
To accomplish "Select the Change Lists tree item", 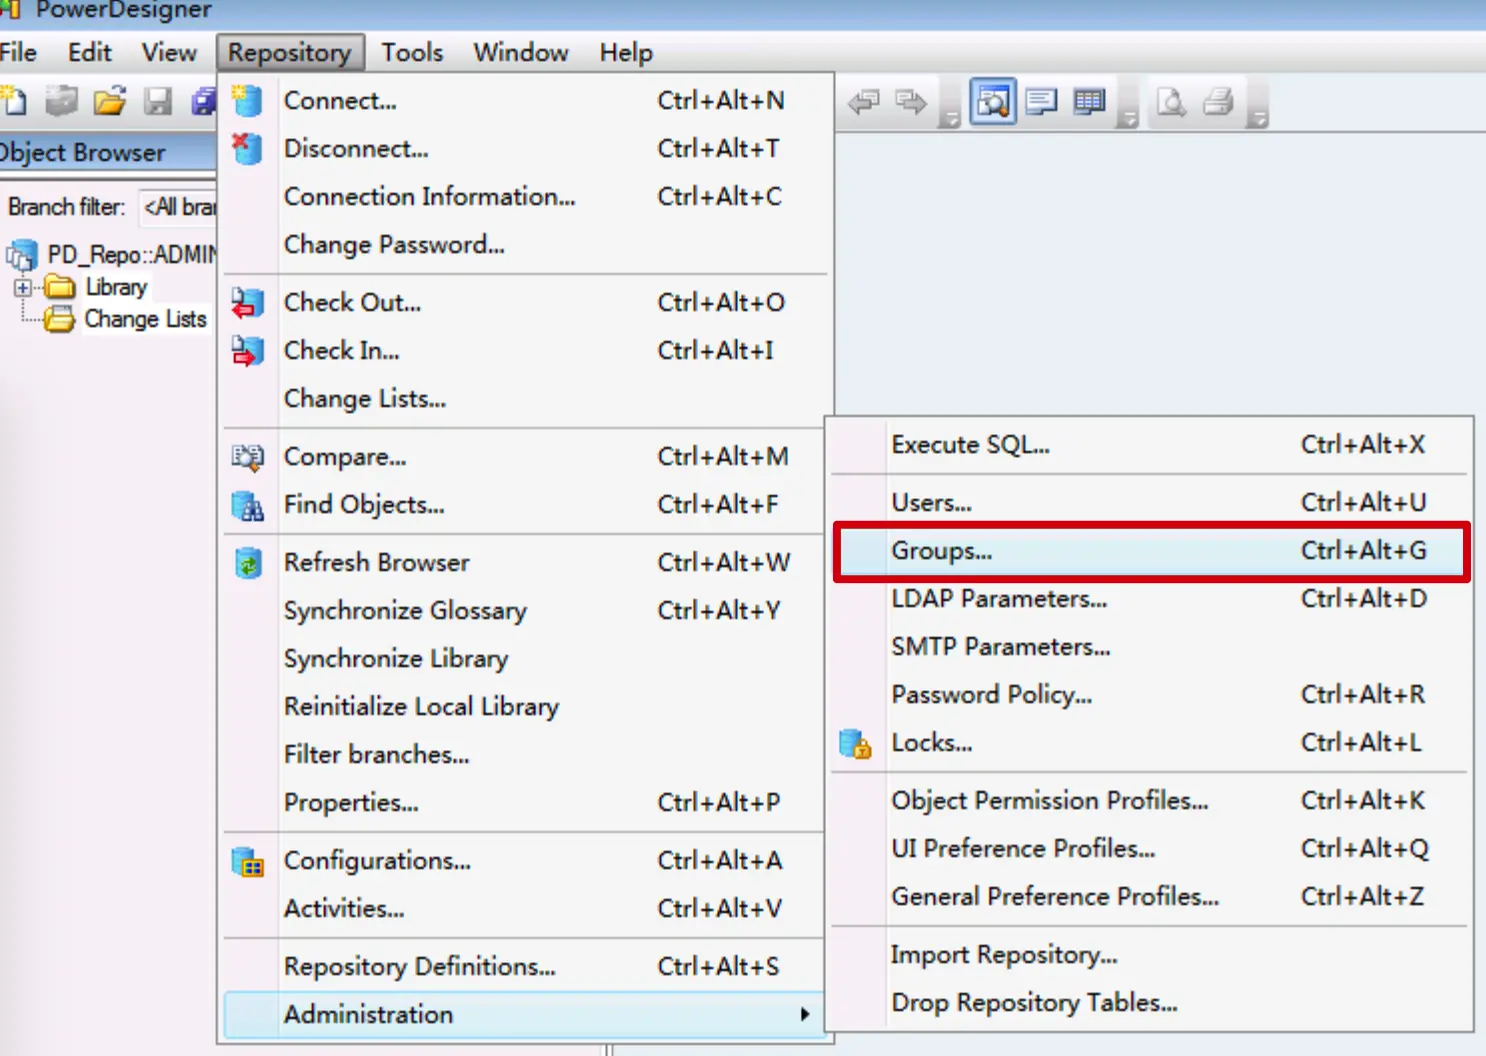I will coord(145,320).
